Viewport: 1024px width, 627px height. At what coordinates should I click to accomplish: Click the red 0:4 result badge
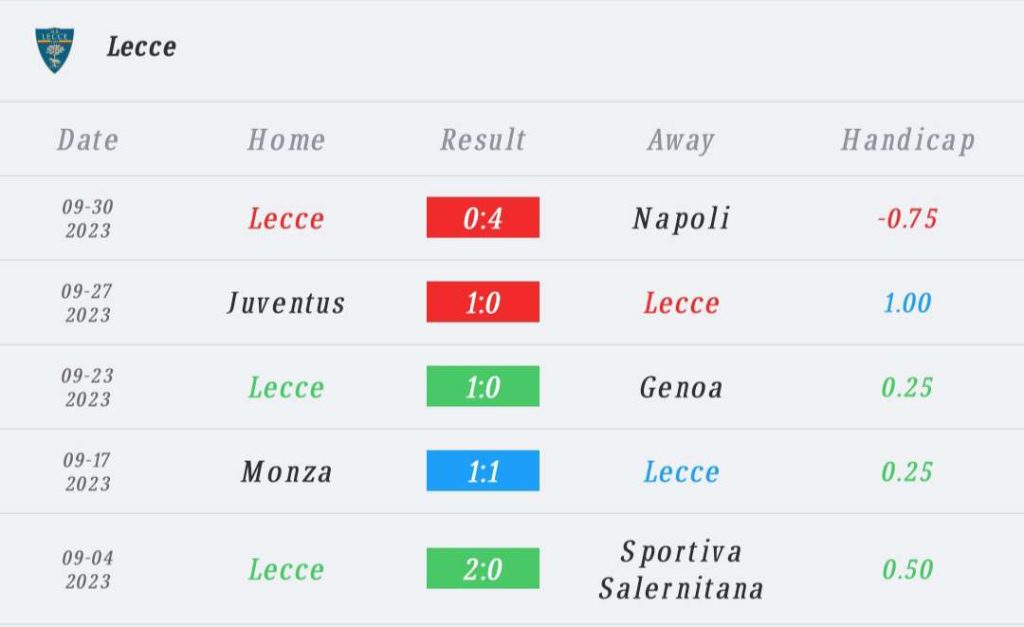(x=483, y=217)
